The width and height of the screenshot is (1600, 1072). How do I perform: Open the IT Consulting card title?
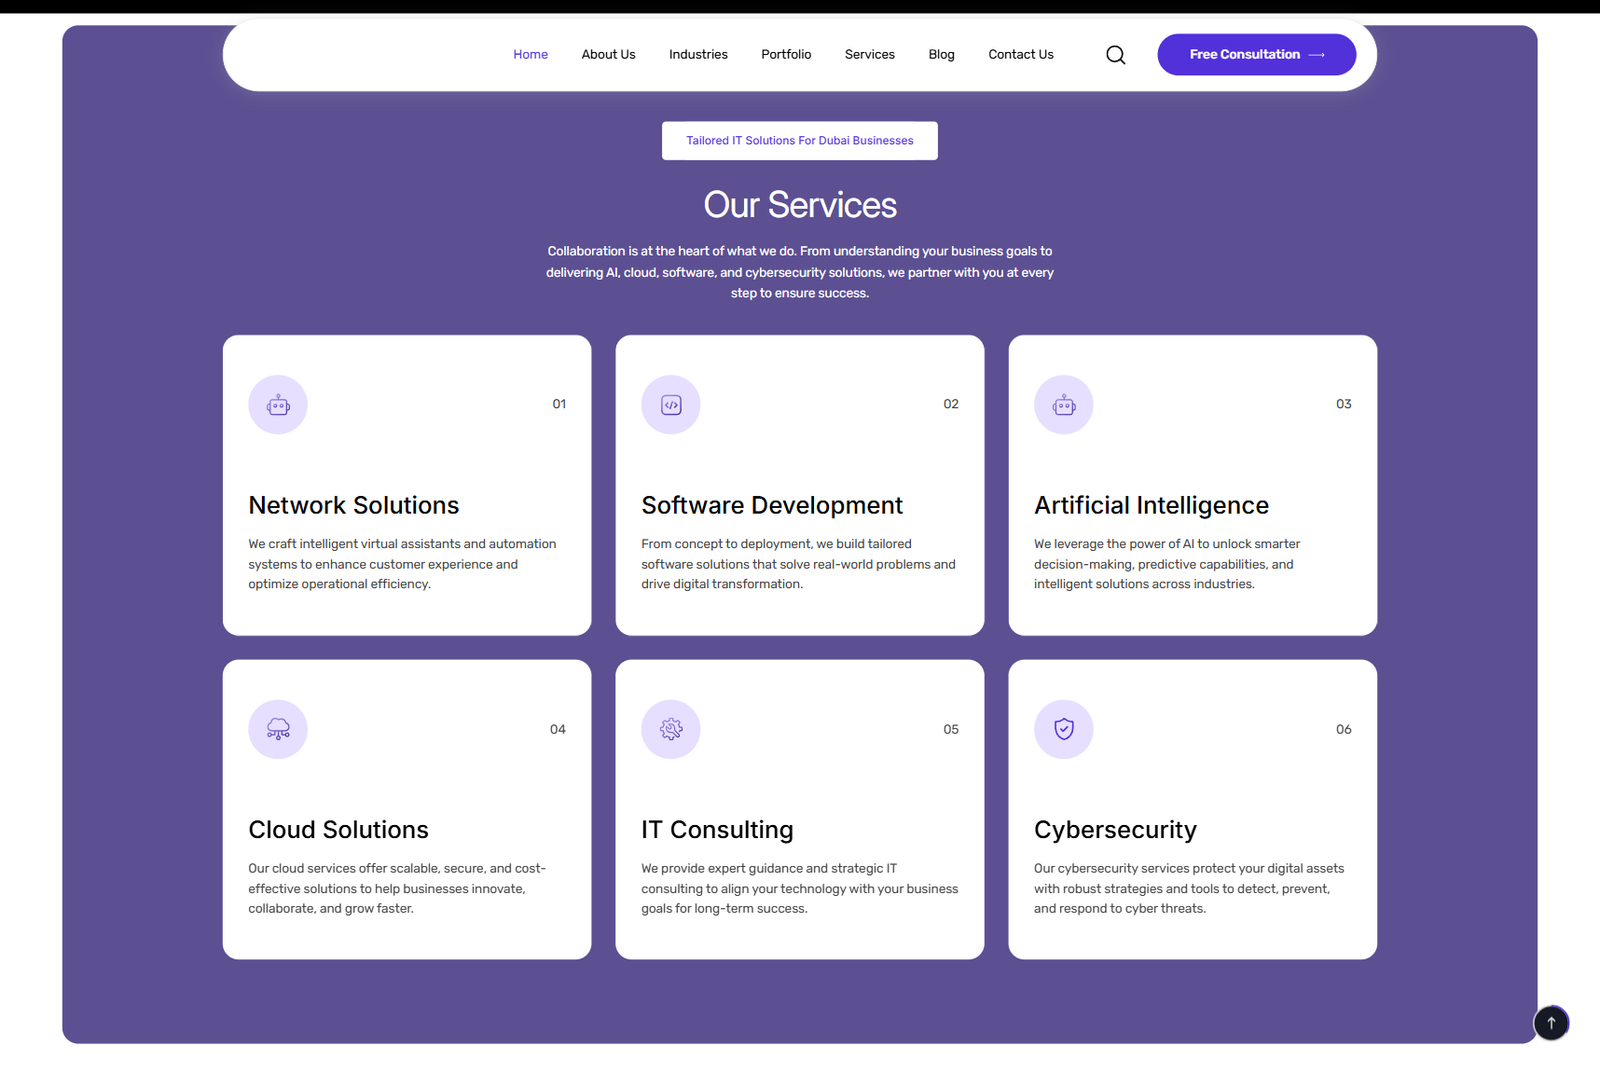pos(717,830)
